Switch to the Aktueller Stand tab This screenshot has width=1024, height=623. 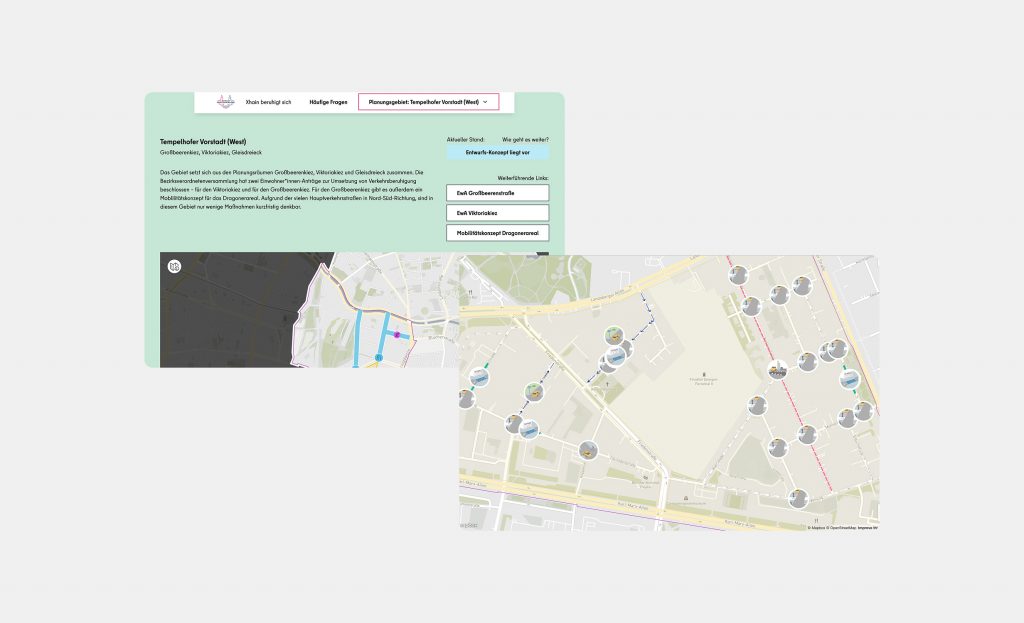[x=465, y=139]
